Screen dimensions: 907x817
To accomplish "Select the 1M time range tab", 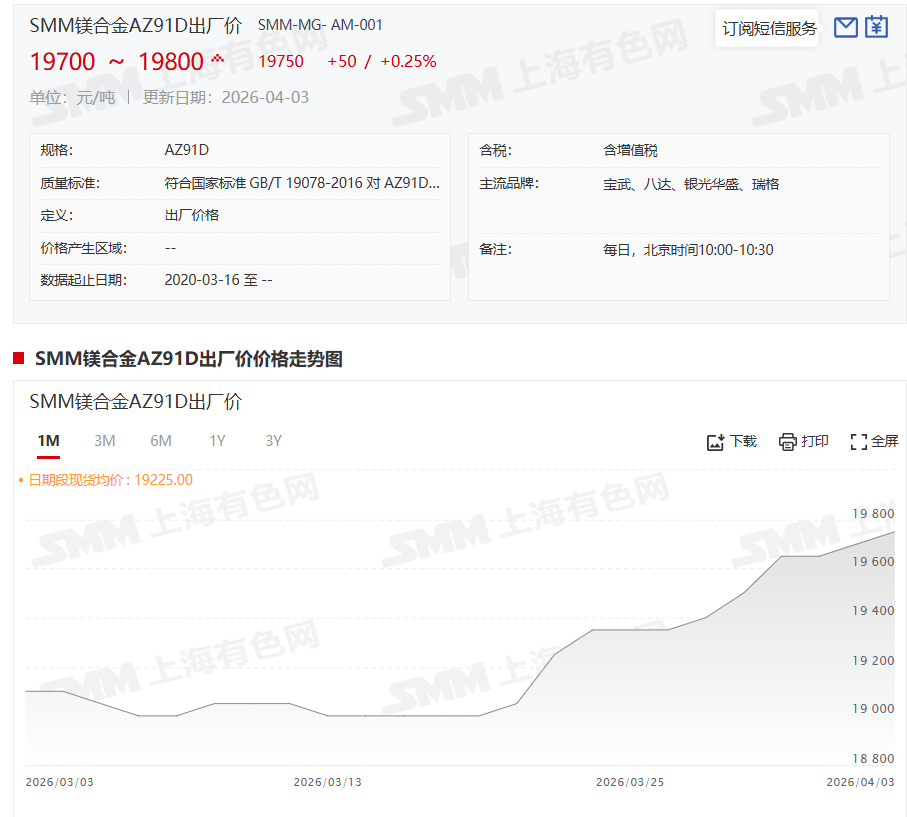I will (48, 441).
